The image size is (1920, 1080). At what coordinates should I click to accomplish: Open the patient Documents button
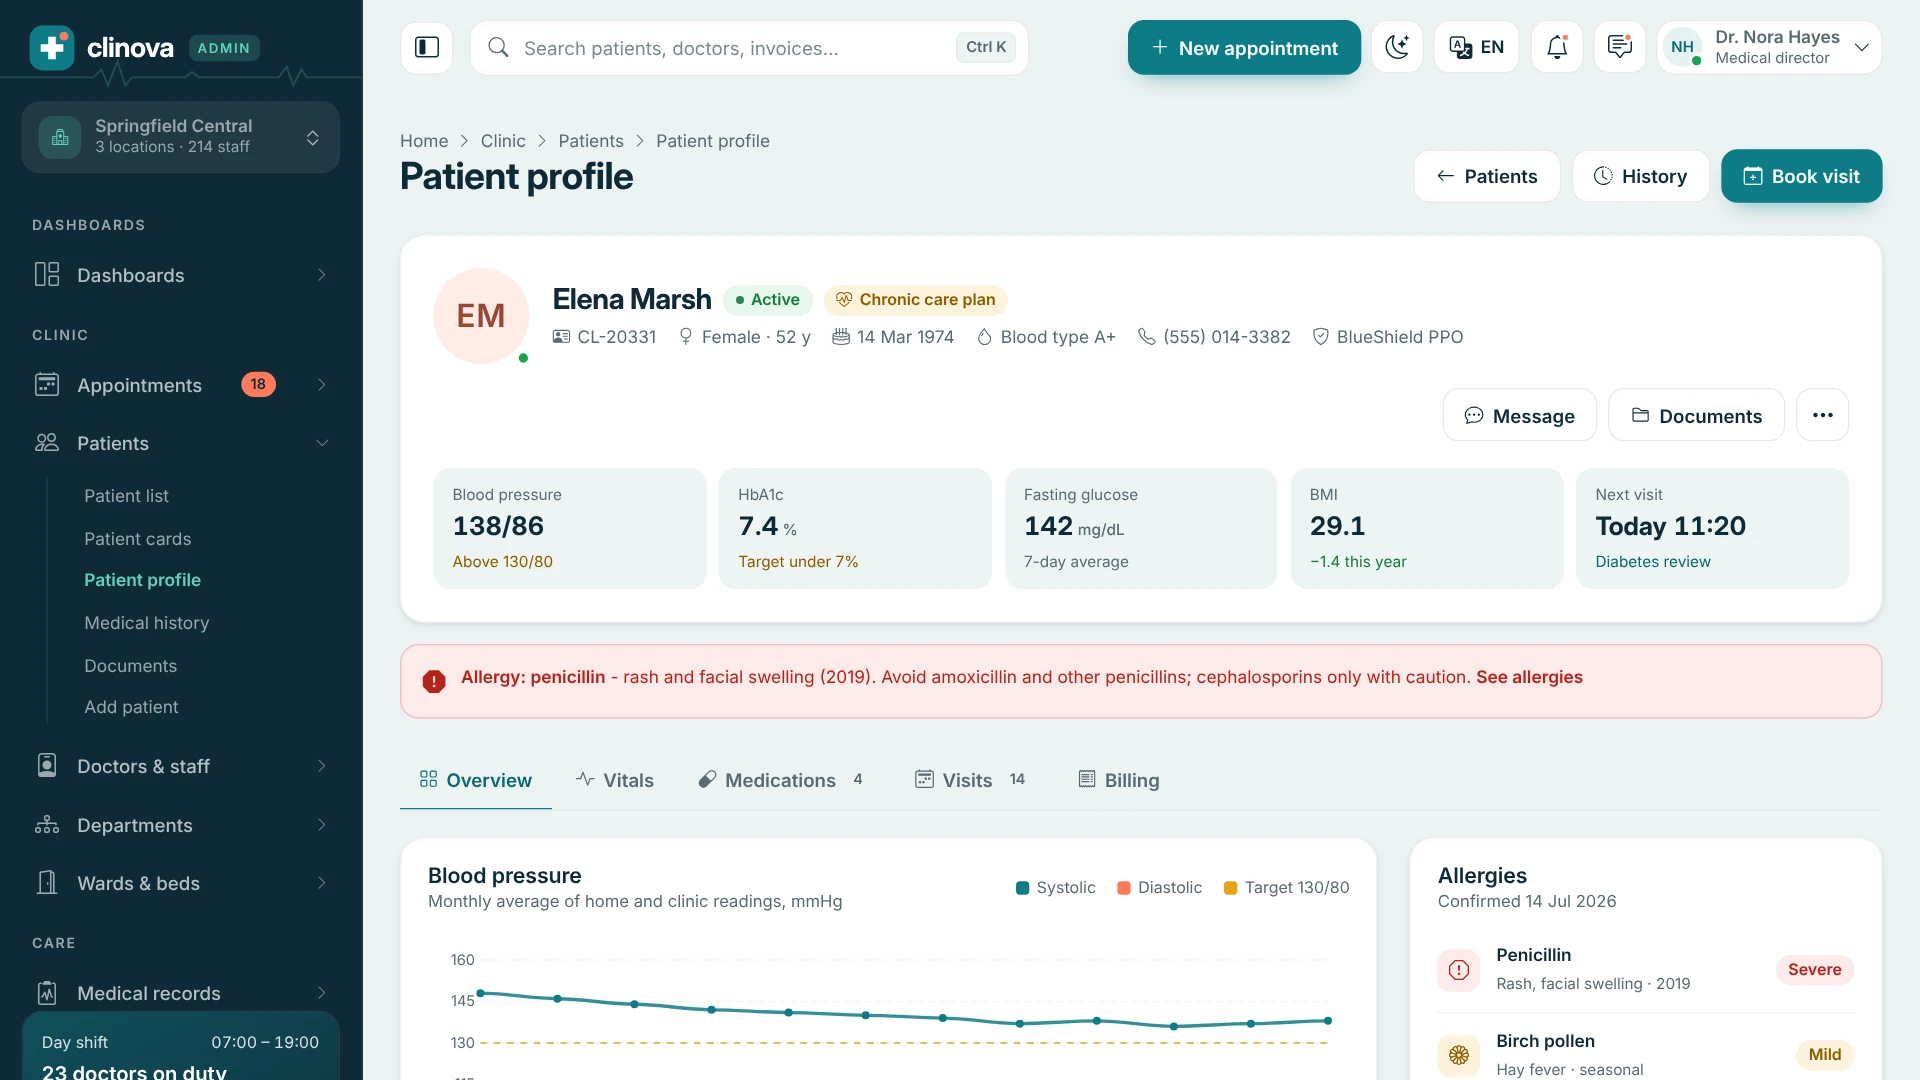pos(1696,415)
